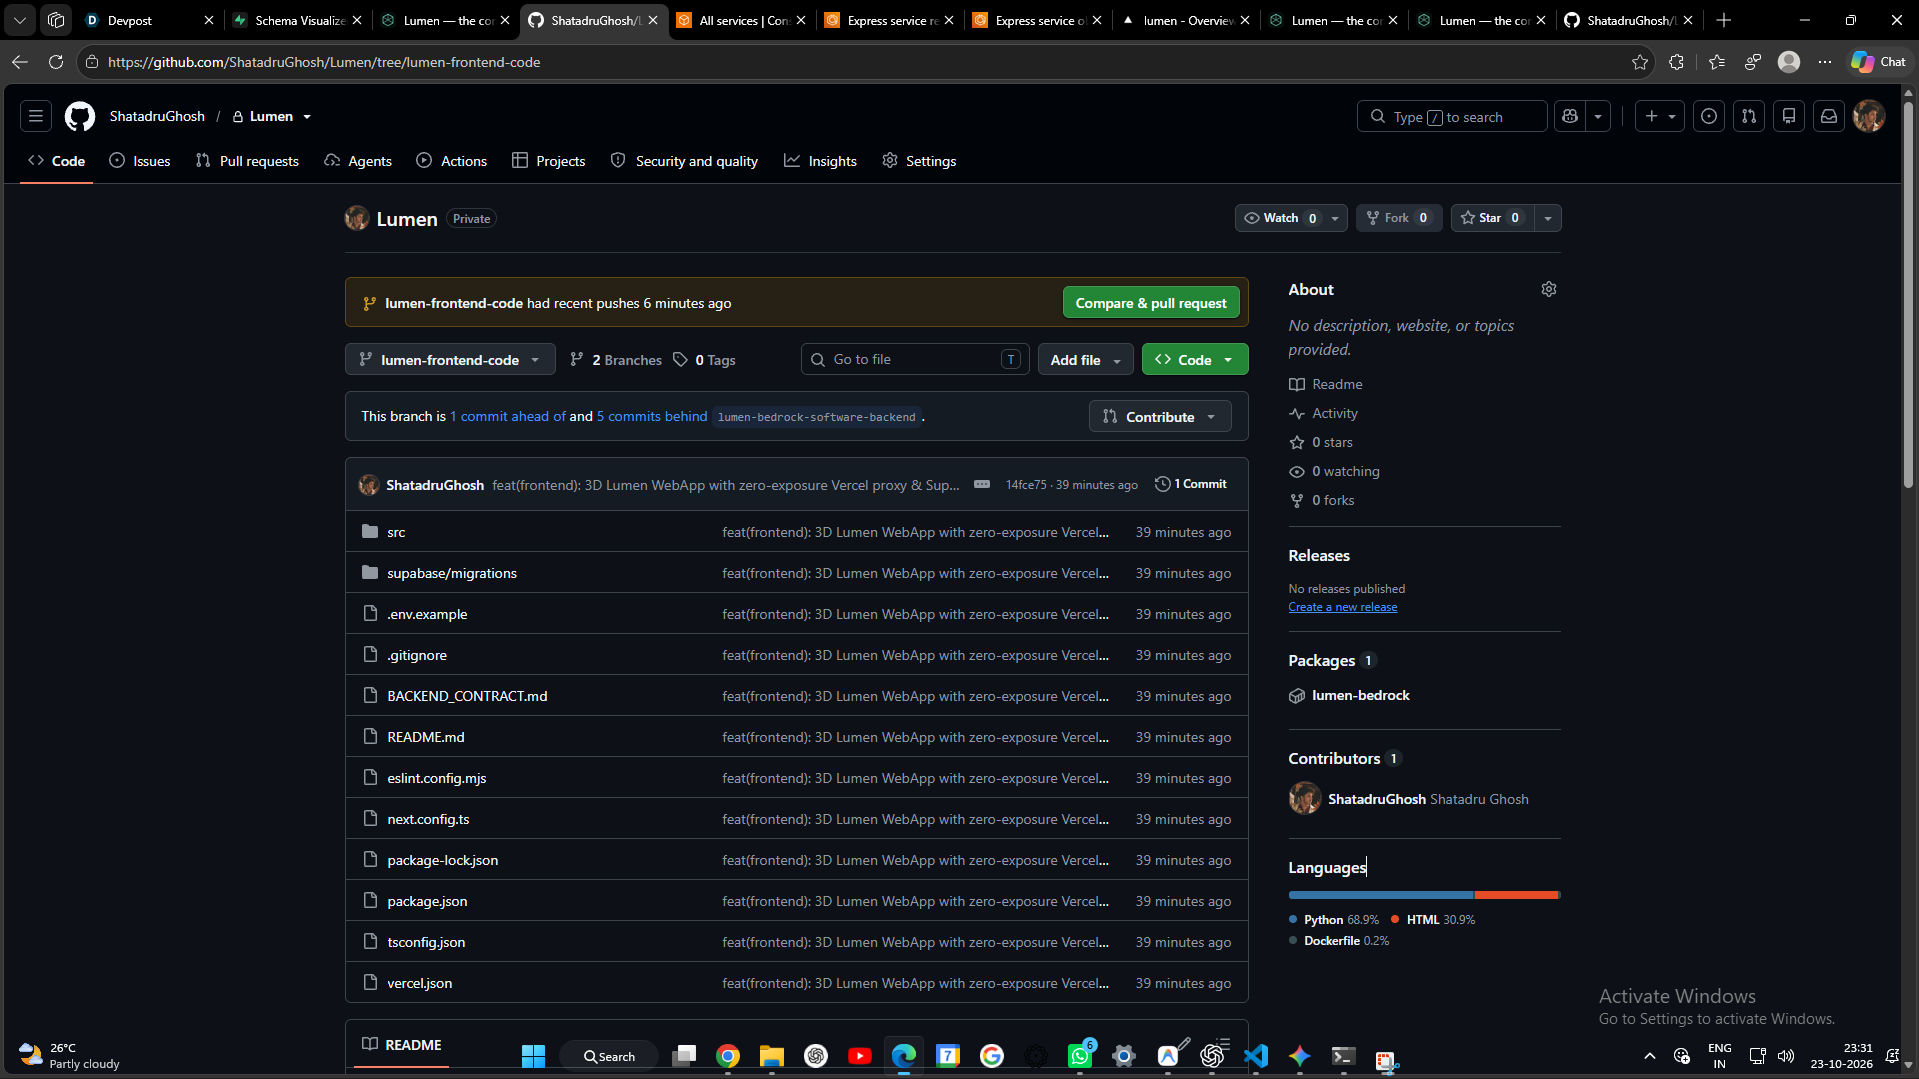The height and width of the screenshot is (1079, 1919).
Task: Toggle Star on the Lumen repository
Action: click(x=1490, y=218)
